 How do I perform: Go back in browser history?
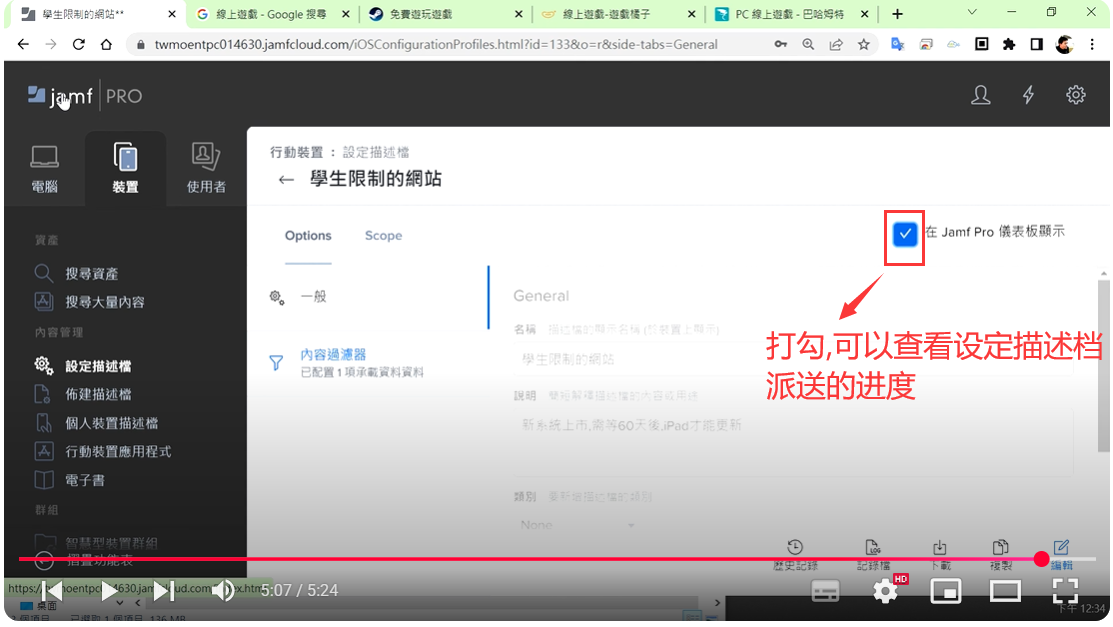click(23, 44)
